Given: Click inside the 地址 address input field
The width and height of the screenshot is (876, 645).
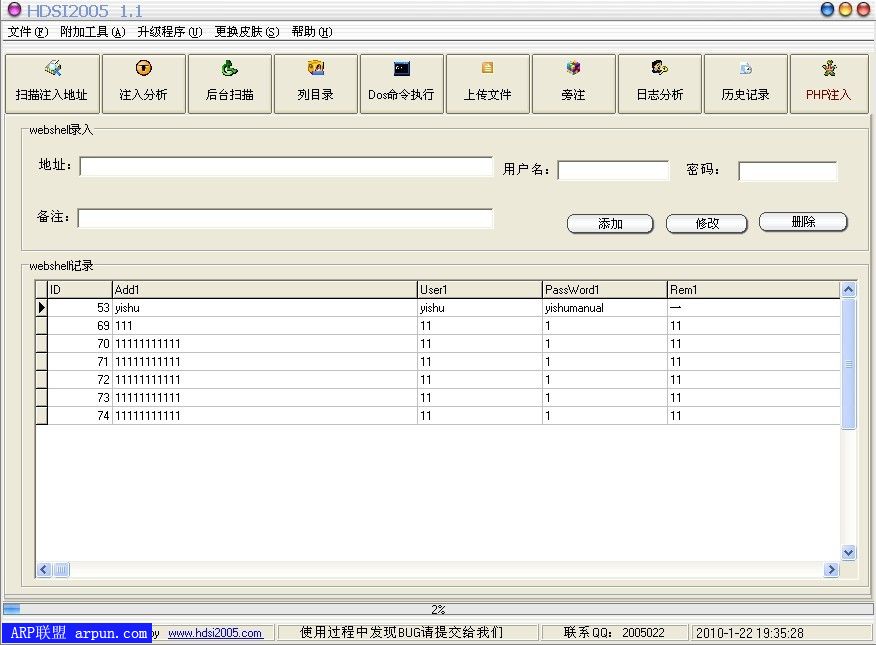Looking at the screenshot, I should [285, 169].
